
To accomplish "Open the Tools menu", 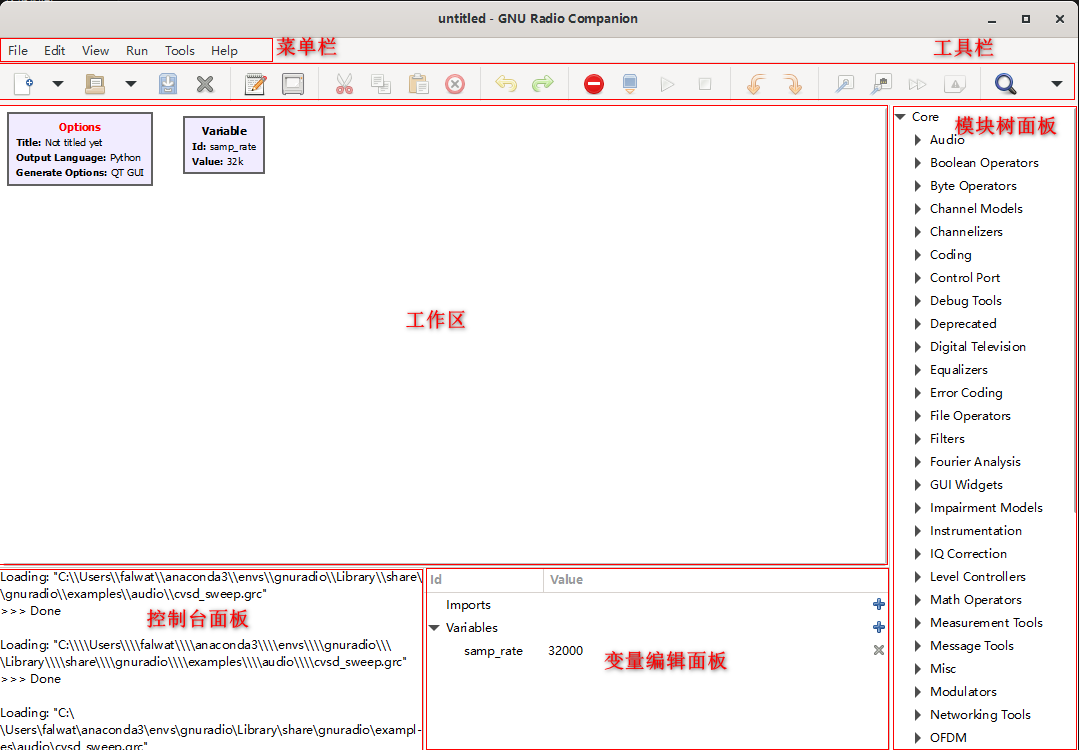I will coord(180,50).
